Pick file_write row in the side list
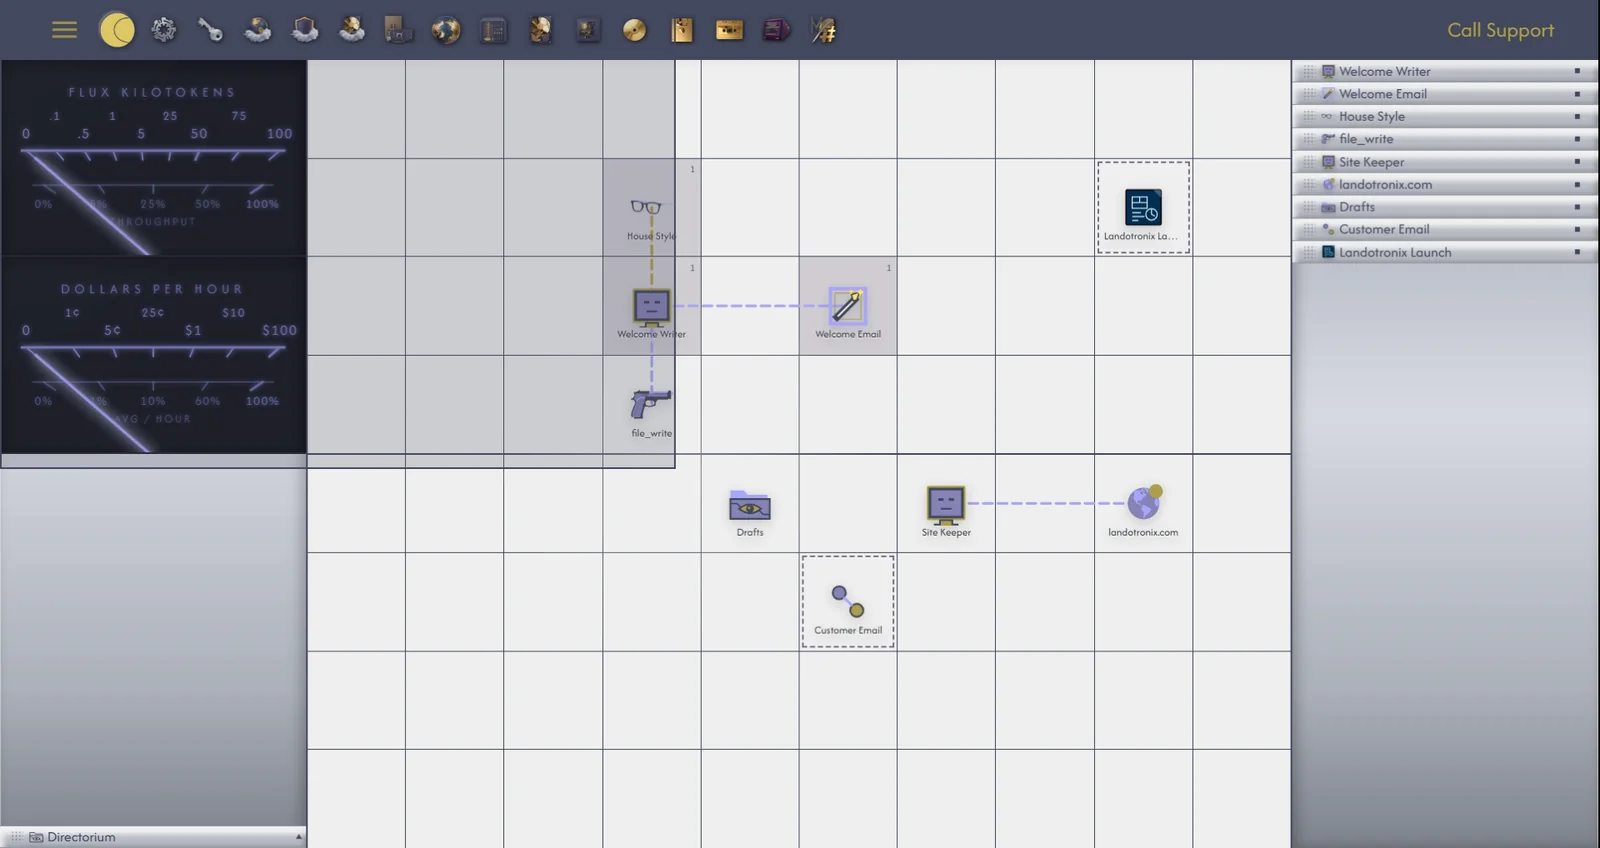Image resolution: width=1600 pixels, height=848 pixels. [1444, 139]
